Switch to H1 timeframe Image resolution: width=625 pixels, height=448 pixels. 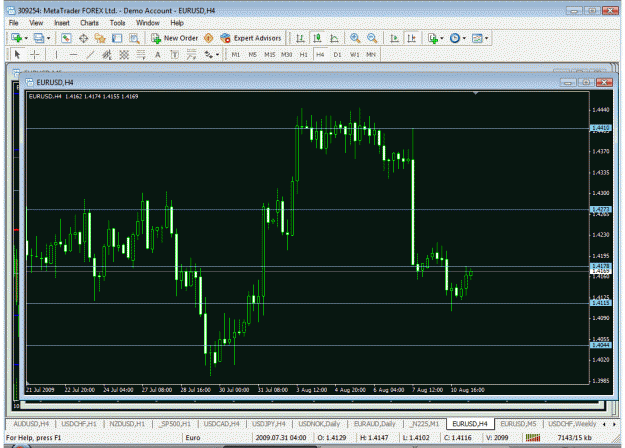303,55
